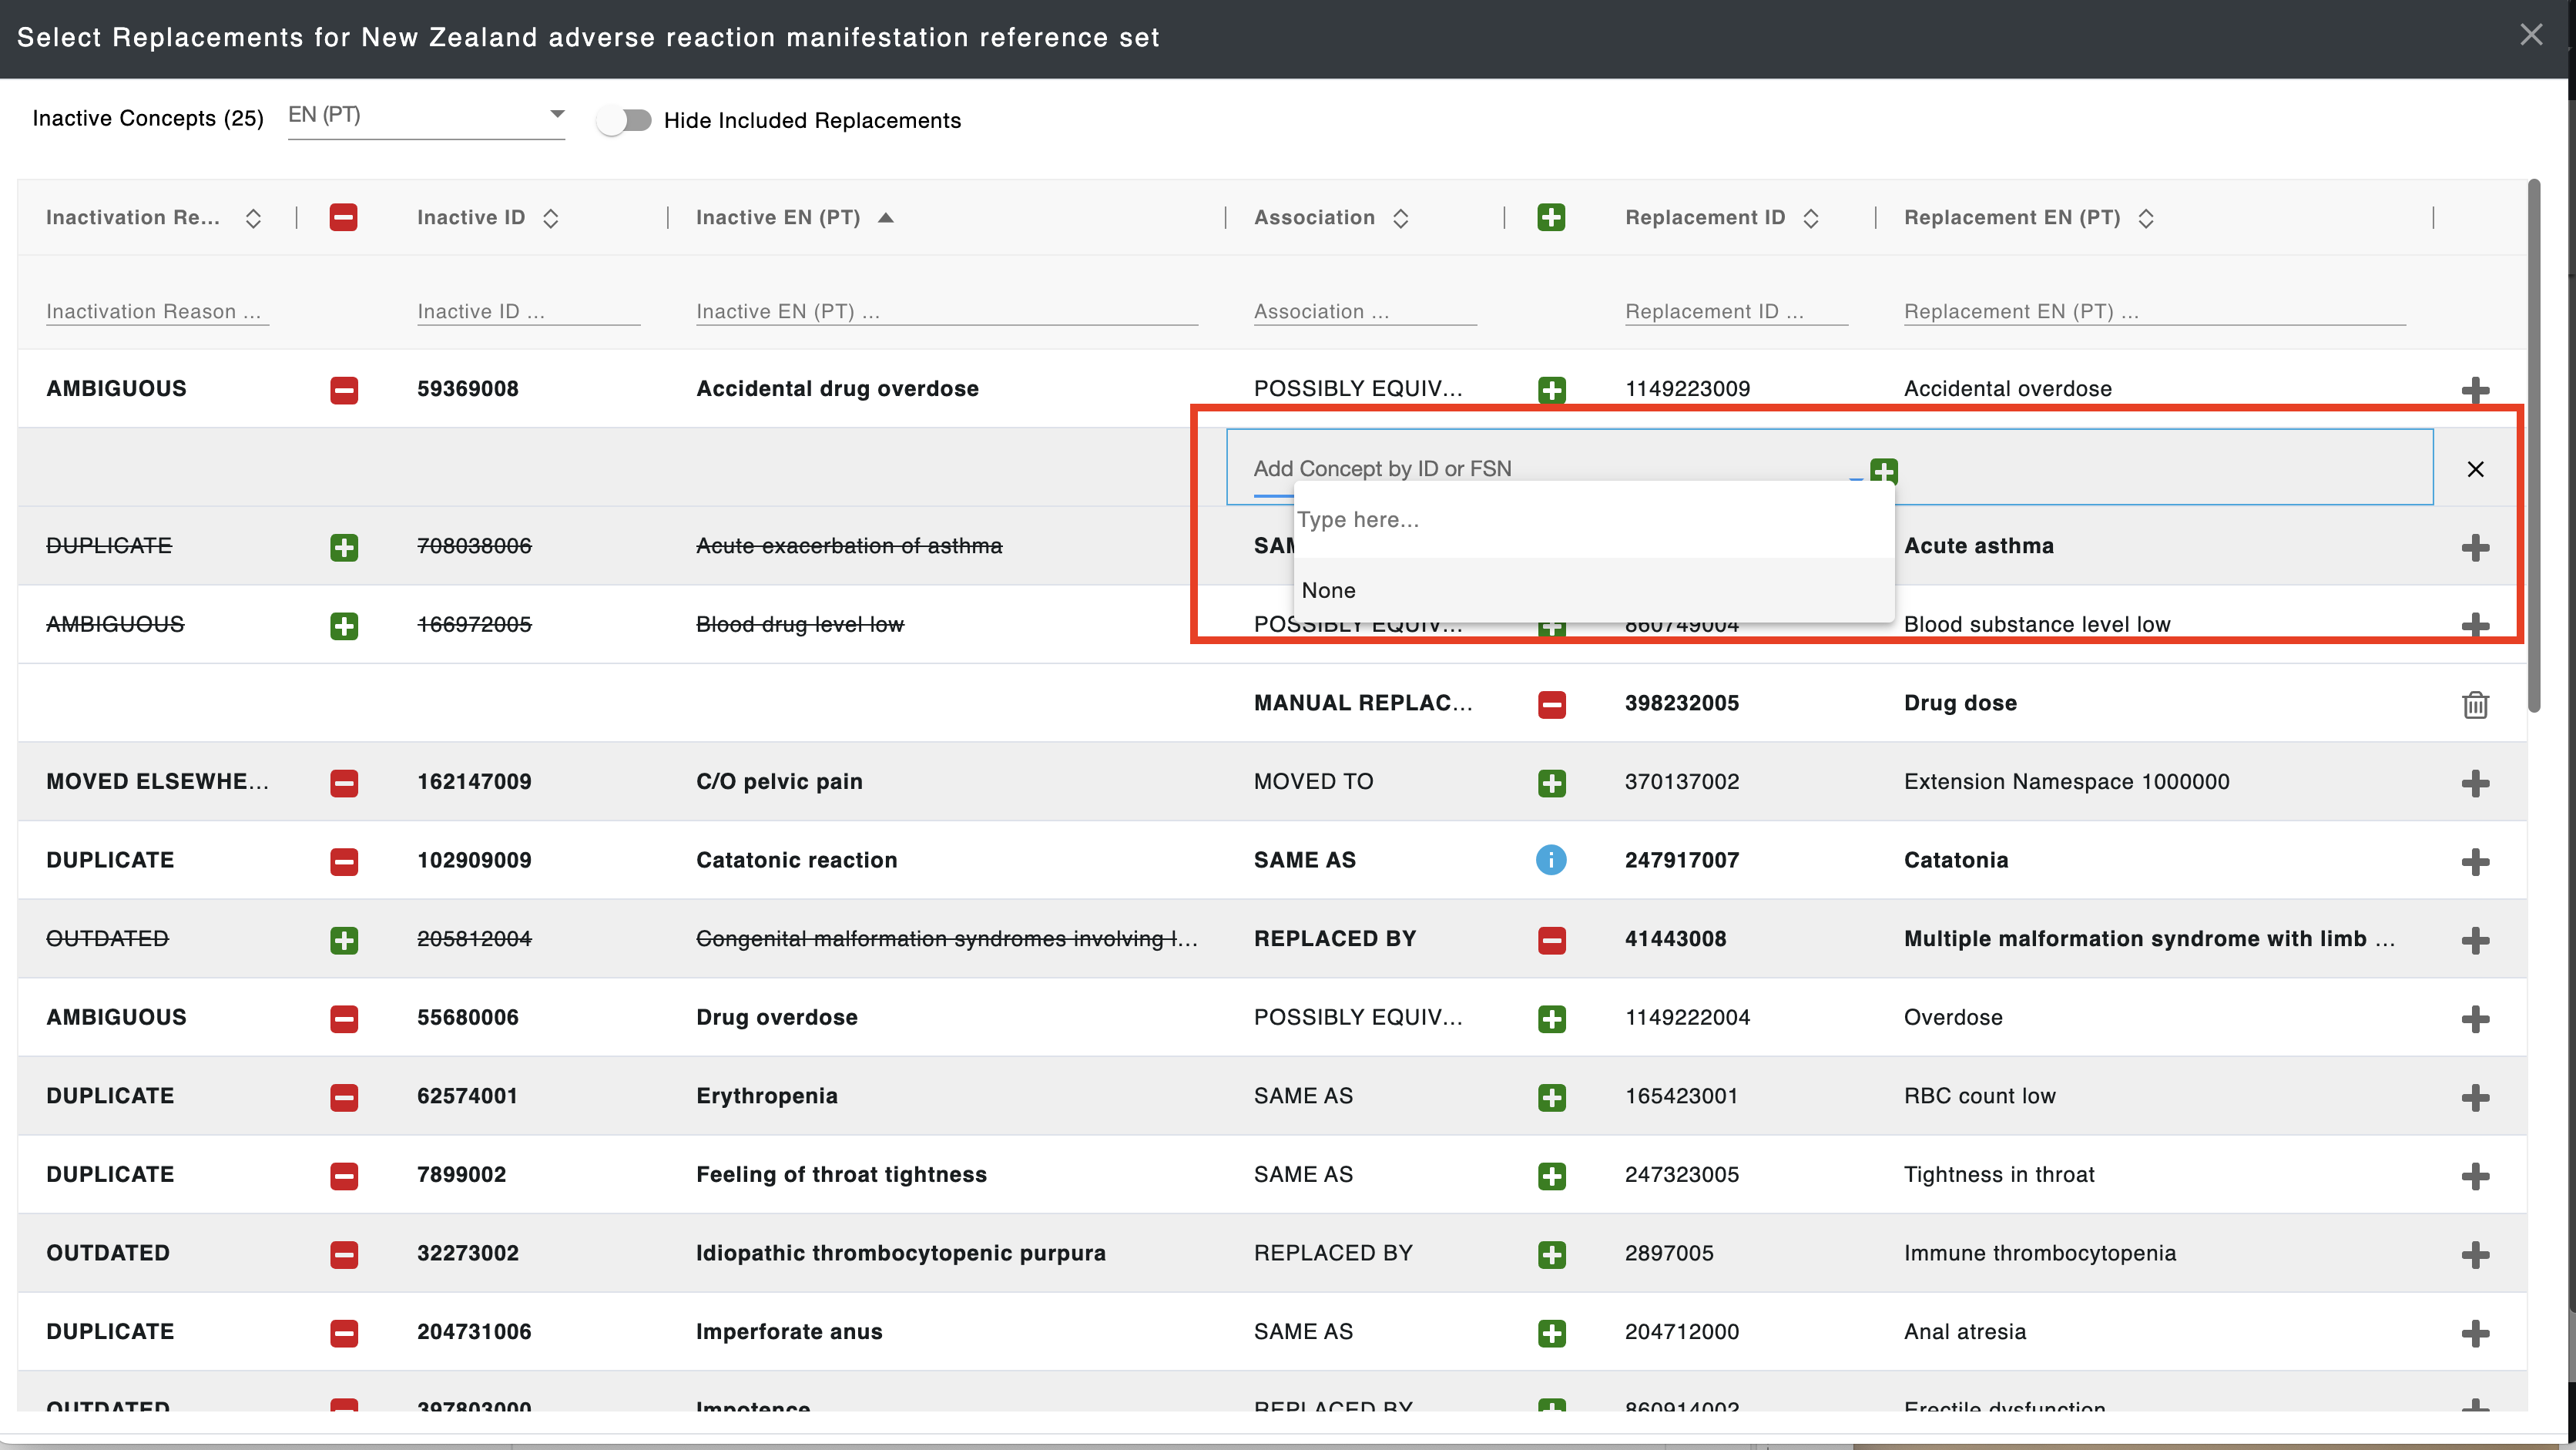Include replacement 204712000 Anal atresia
The width and height of the screenshot is (2576, 1450).
[x=1552, y=1333]
